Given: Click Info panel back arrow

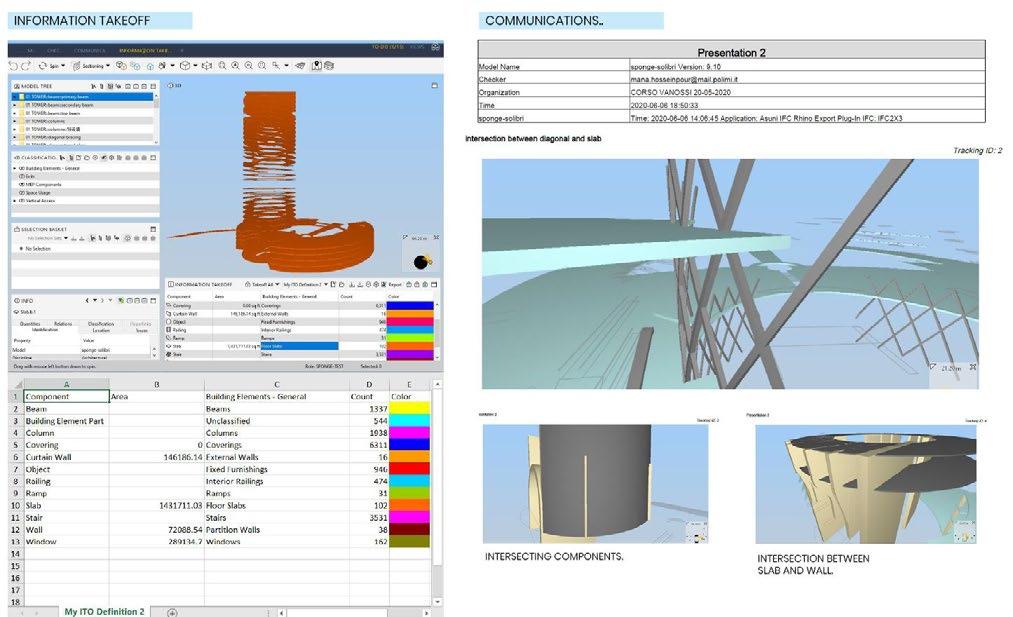Looking at the screenshot, I should pos(87,300).
